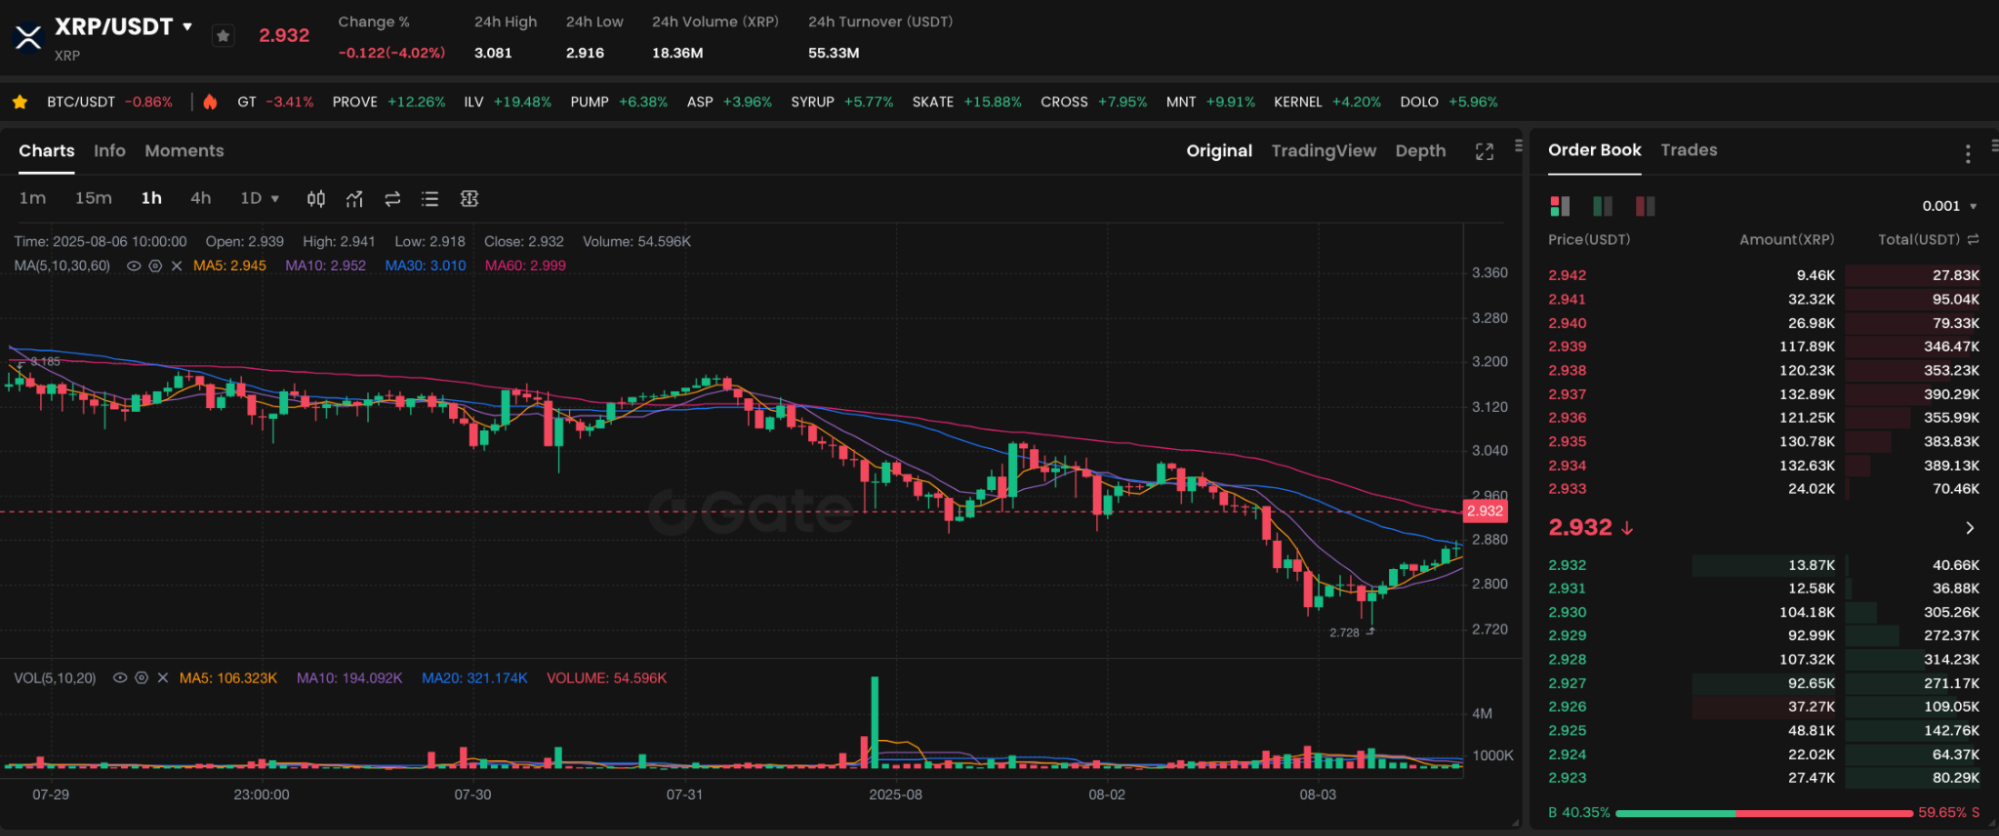Add XRP/USDT to favorites with star
The image size is (1999, 836).
(223, 36)
